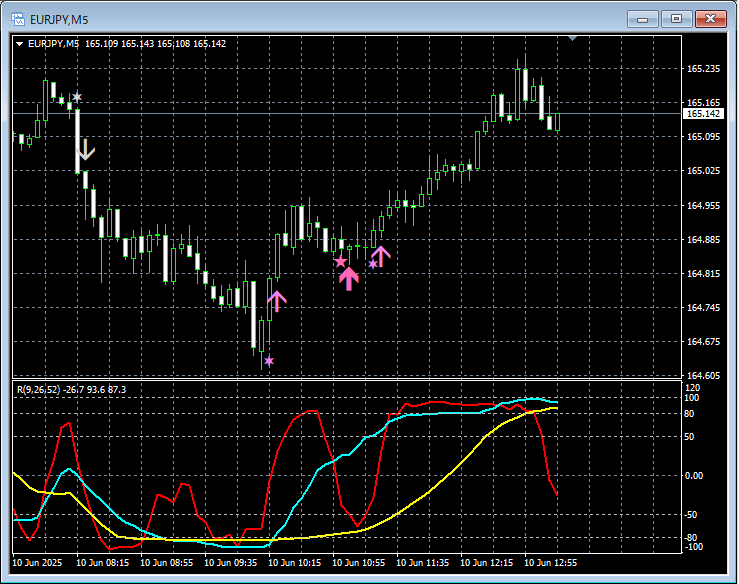Image resolution: width=739 pixels, height=584 pixels.
Task: Click the indicator scale value 80
Action: [x=689, y=414]
